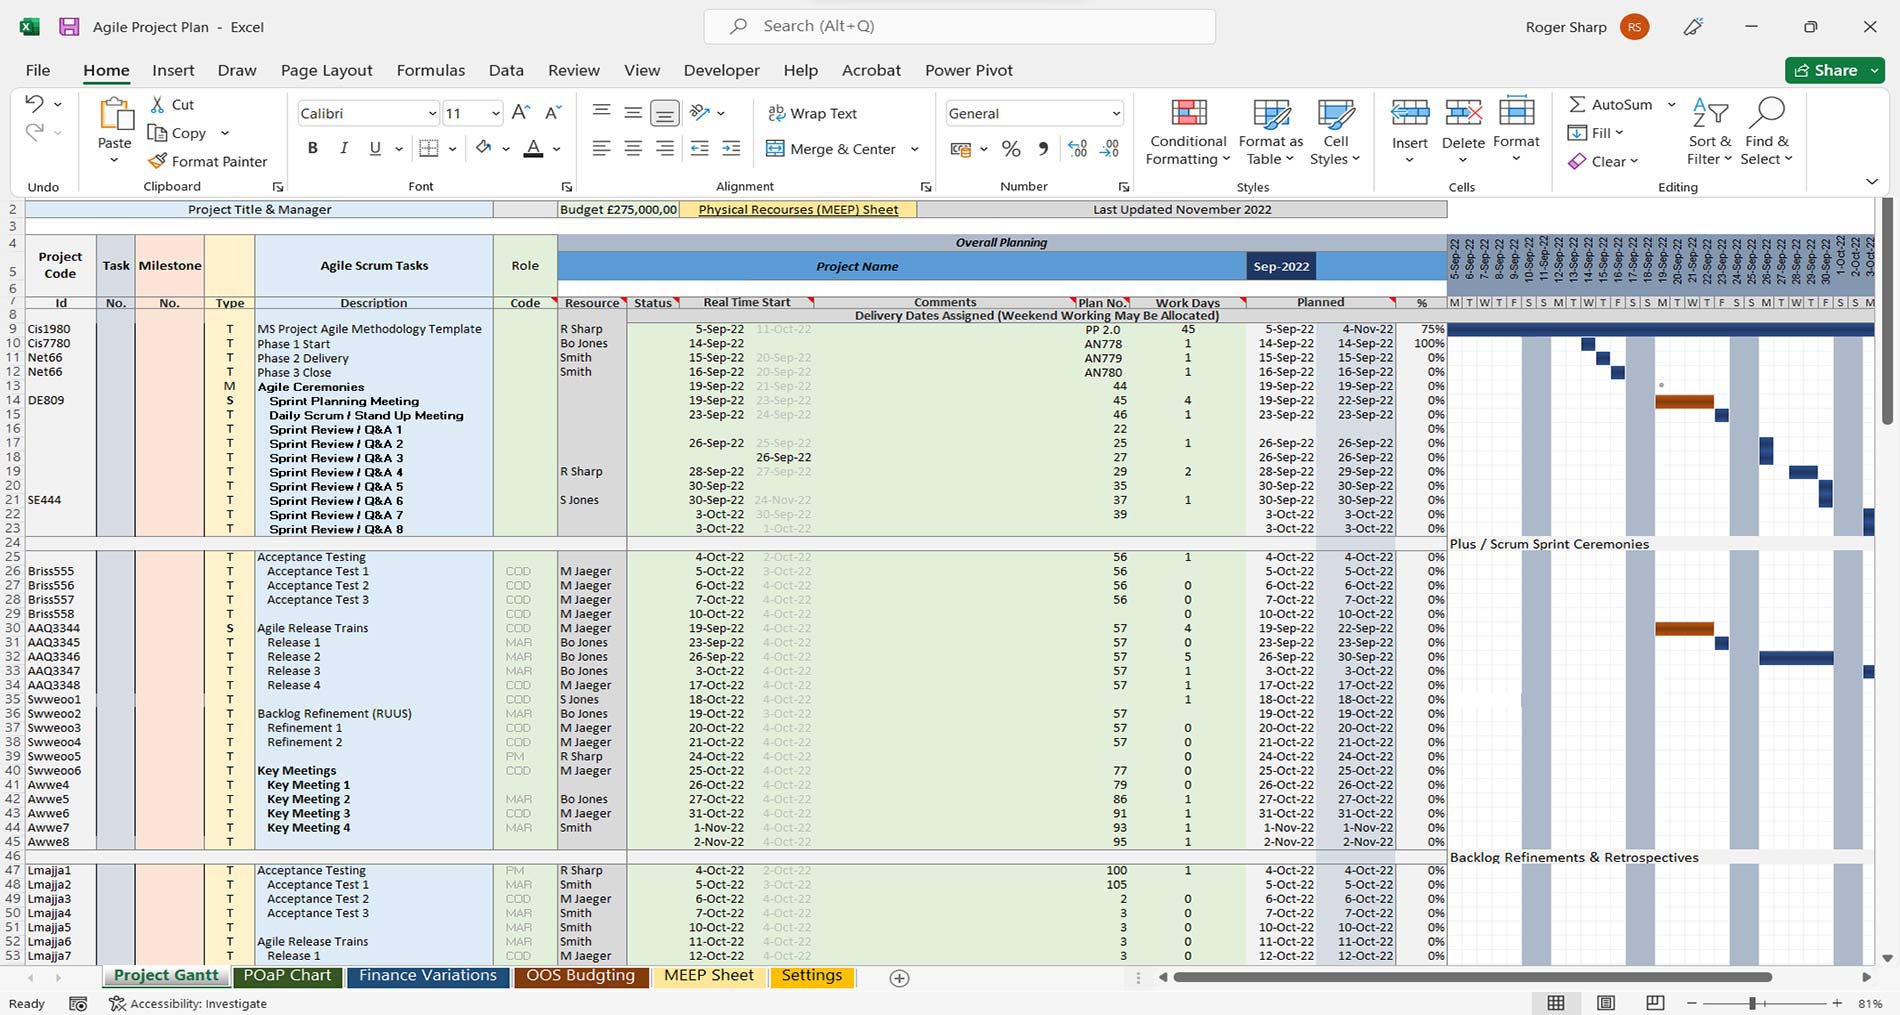The width and height of the screenshot is (1900, 1015).
Task: Open Roger Sharp account button
Action: coord(1586,27)
